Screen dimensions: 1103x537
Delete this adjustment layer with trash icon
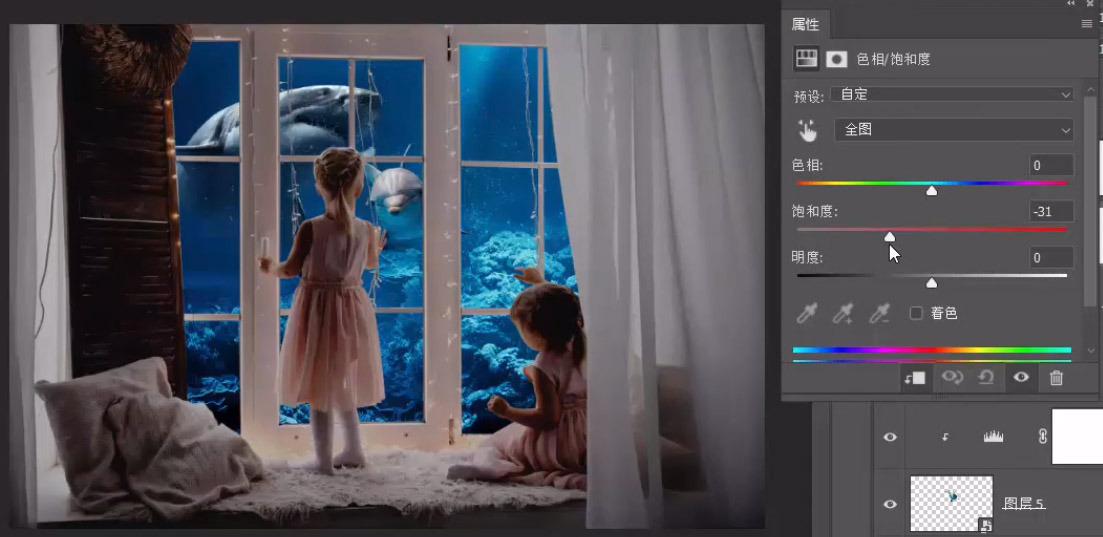(x=1056, y=378)
